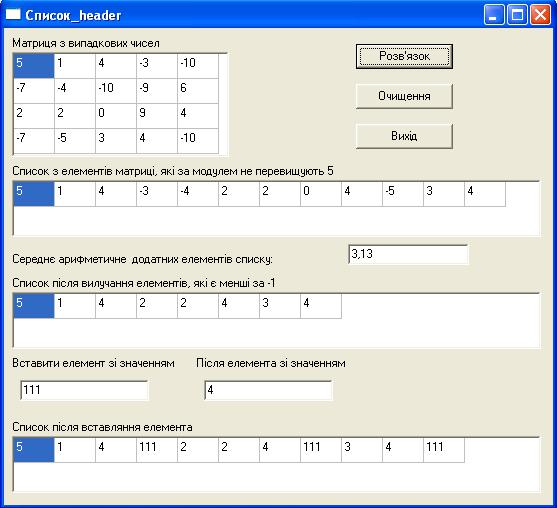Select cell 0 in the modulus-filtered list
557x508 pixels.
pyautogui.click(x=321, y=194)
